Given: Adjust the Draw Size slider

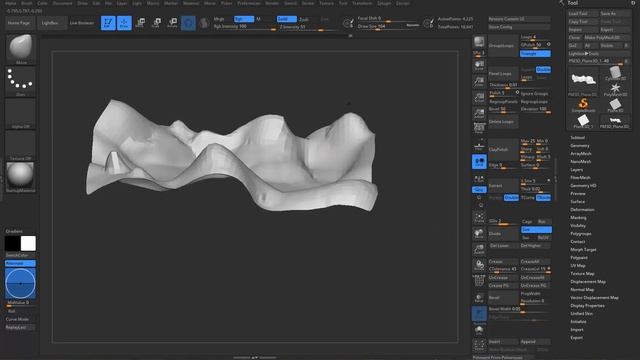Looking at the screenshot, I should (x=388, y=27).
